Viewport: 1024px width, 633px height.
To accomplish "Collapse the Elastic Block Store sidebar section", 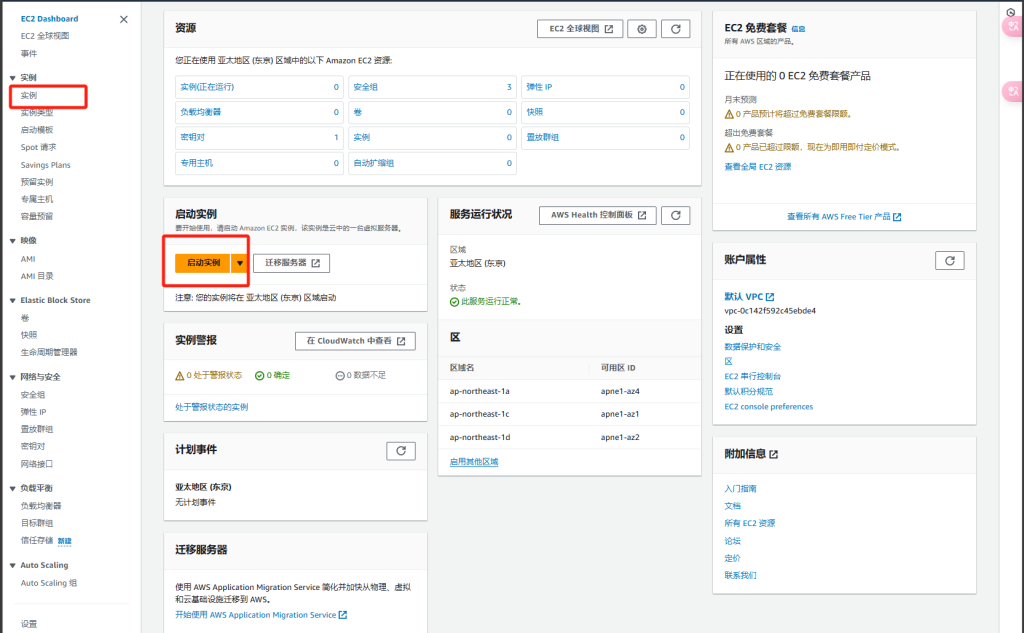I will [12, 300].
